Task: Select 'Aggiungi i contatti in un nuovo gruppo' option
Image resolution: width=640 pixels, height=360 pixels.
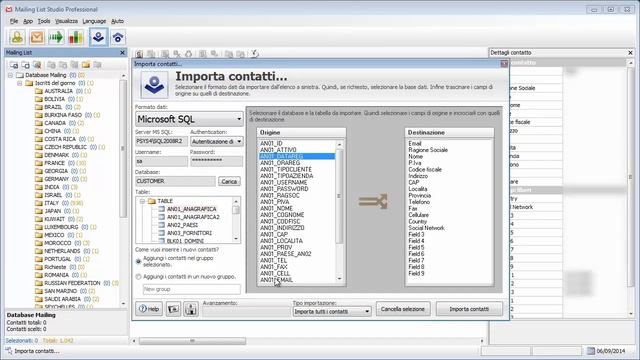Action: (138, 277)
